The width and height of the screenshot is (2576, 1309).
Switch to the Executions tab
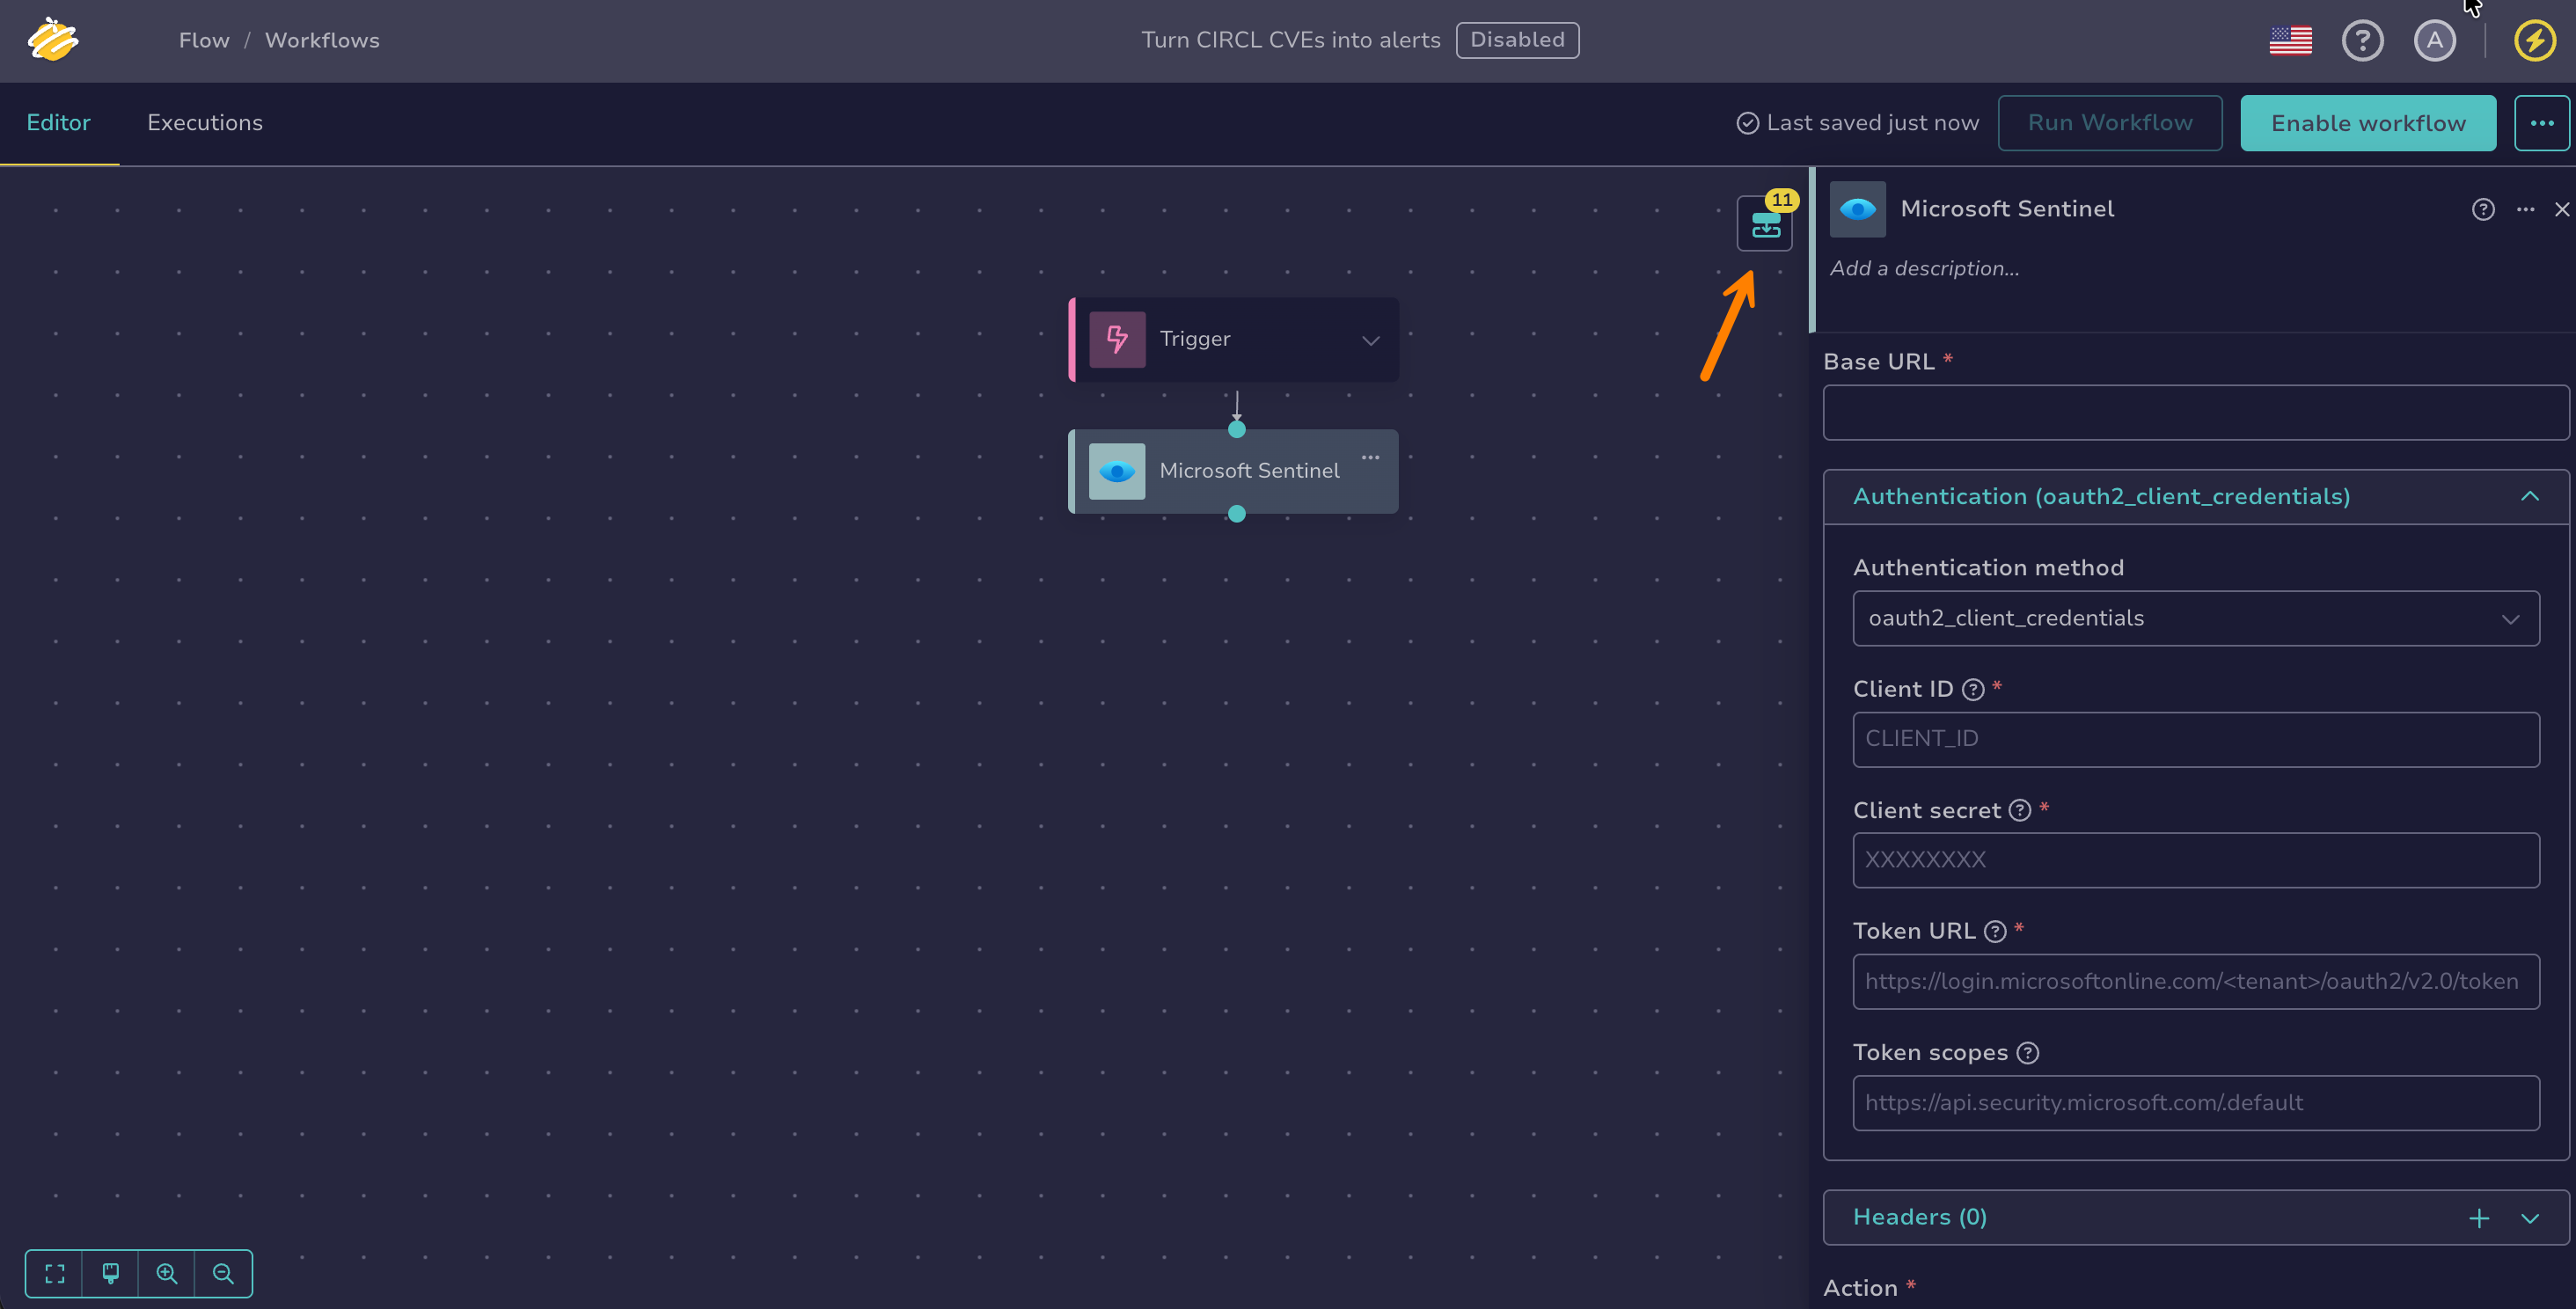205,123
